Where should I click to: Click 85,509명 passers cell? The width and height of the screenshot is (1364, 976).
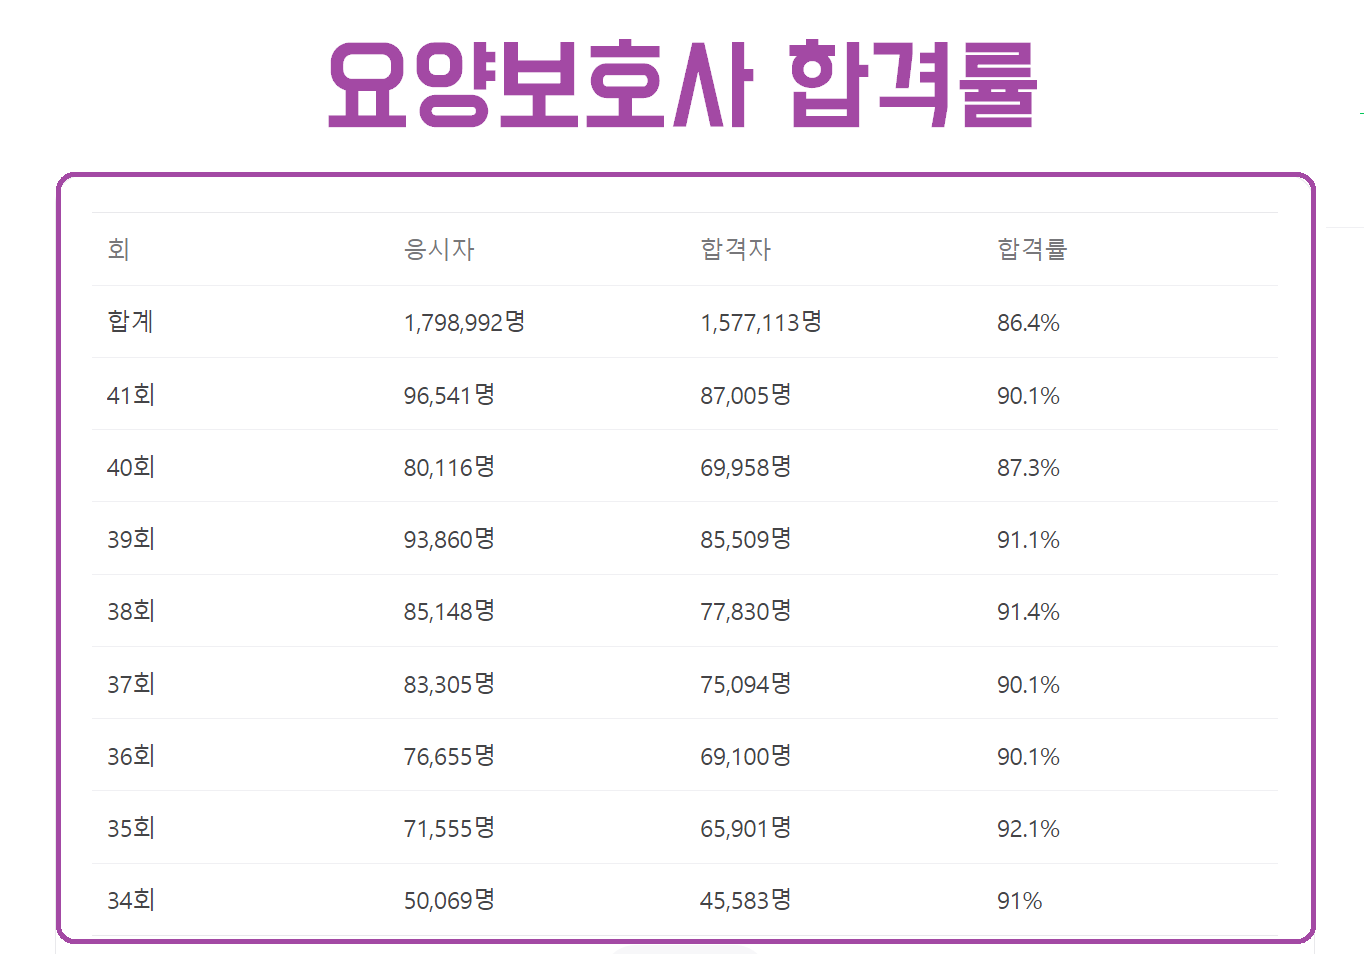coord(746,539)
